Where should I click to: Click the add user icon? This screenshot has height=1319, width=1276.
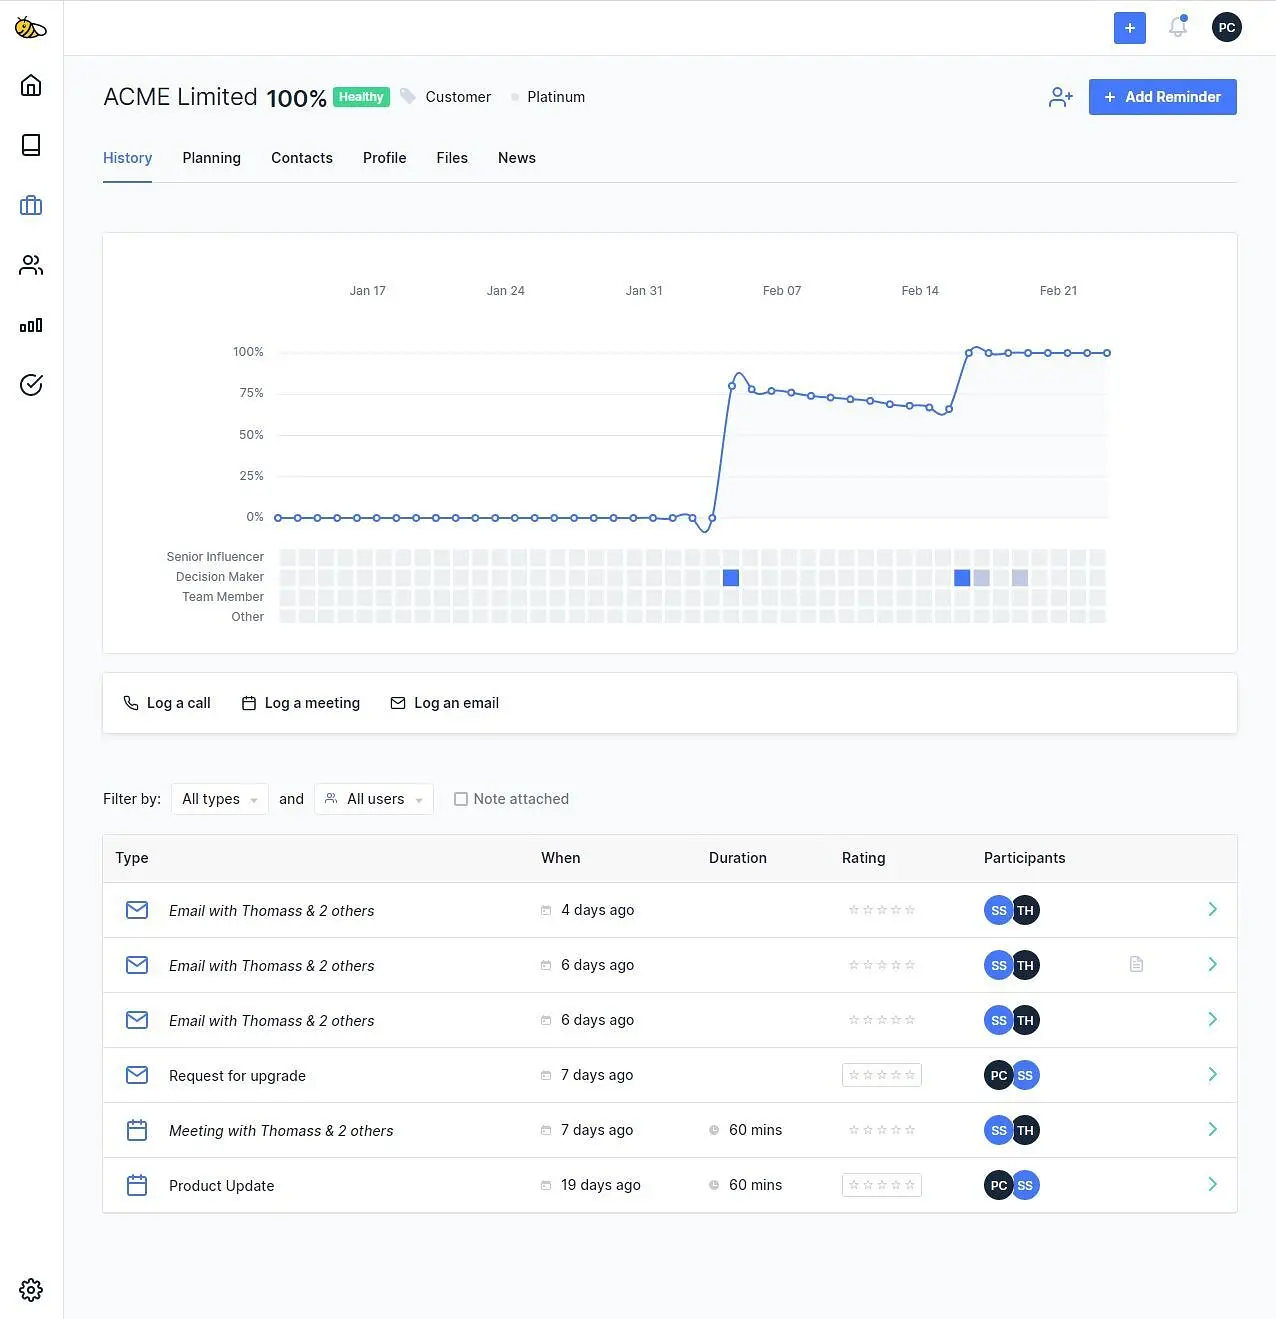(1061, 97)
